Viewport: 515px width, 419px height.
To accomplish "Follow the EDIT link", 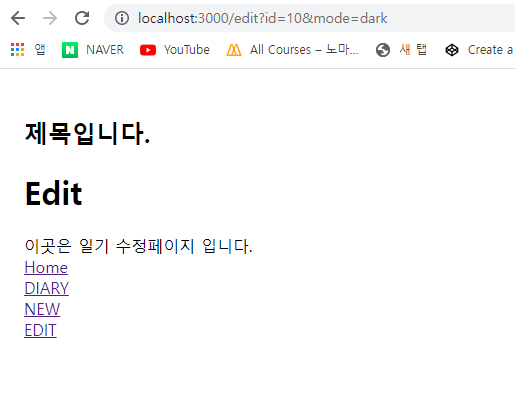I will coord(40,330).
